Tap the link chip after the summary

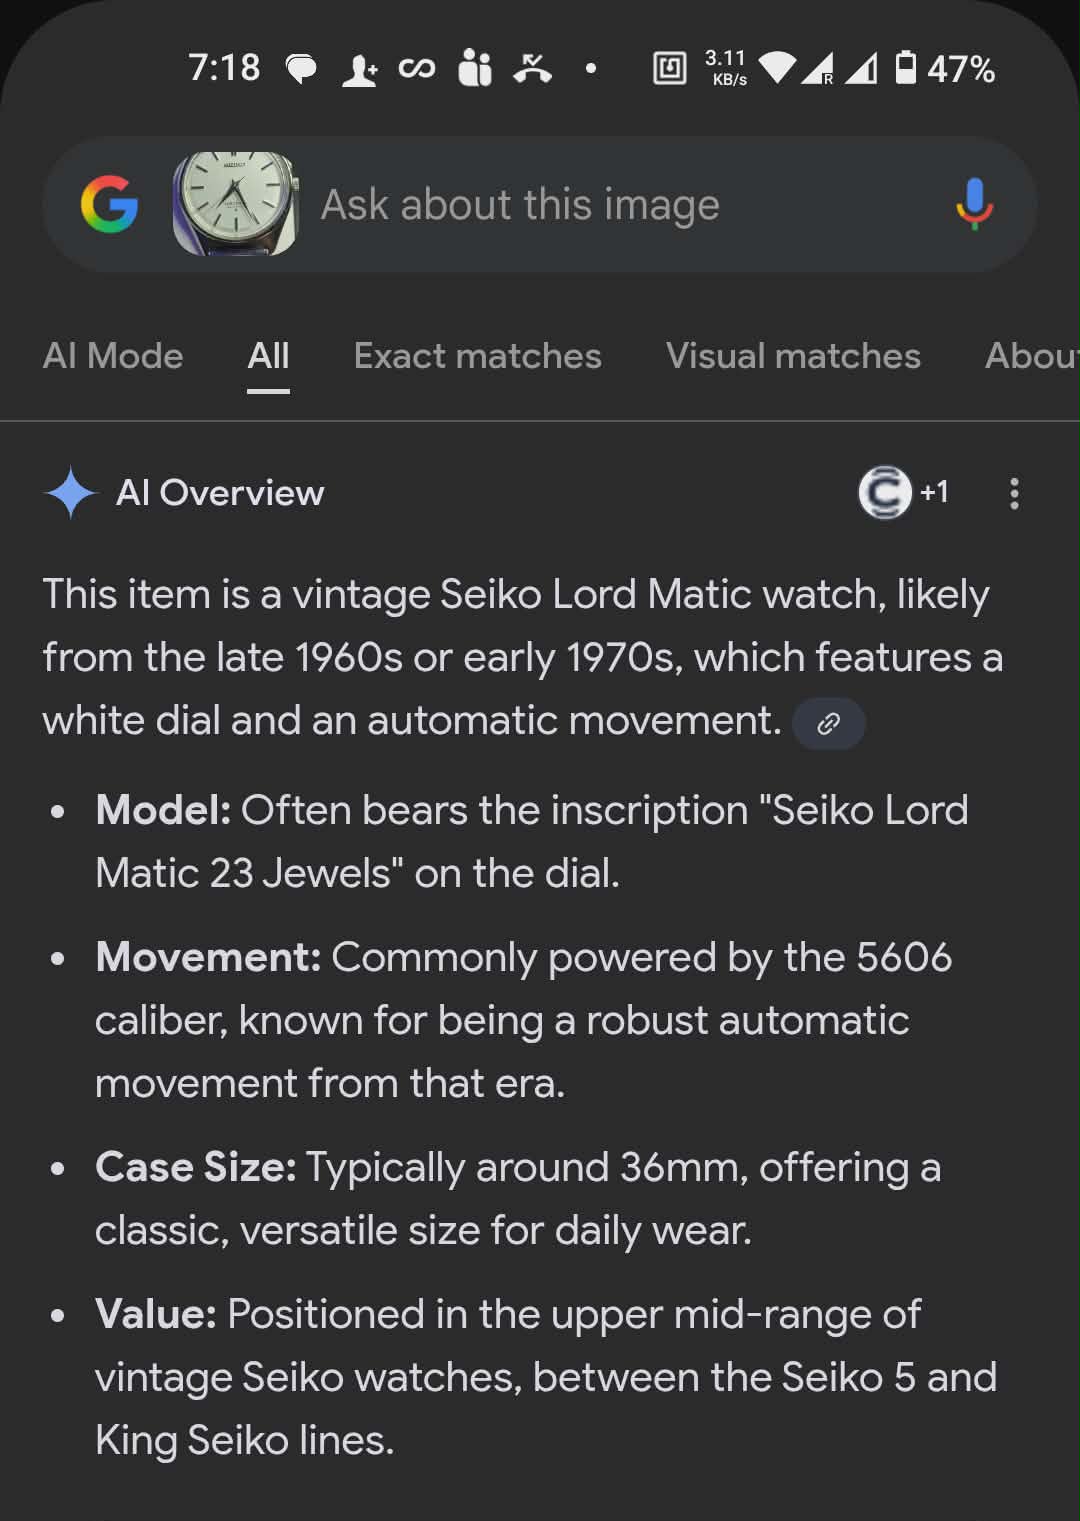[828, 723]
